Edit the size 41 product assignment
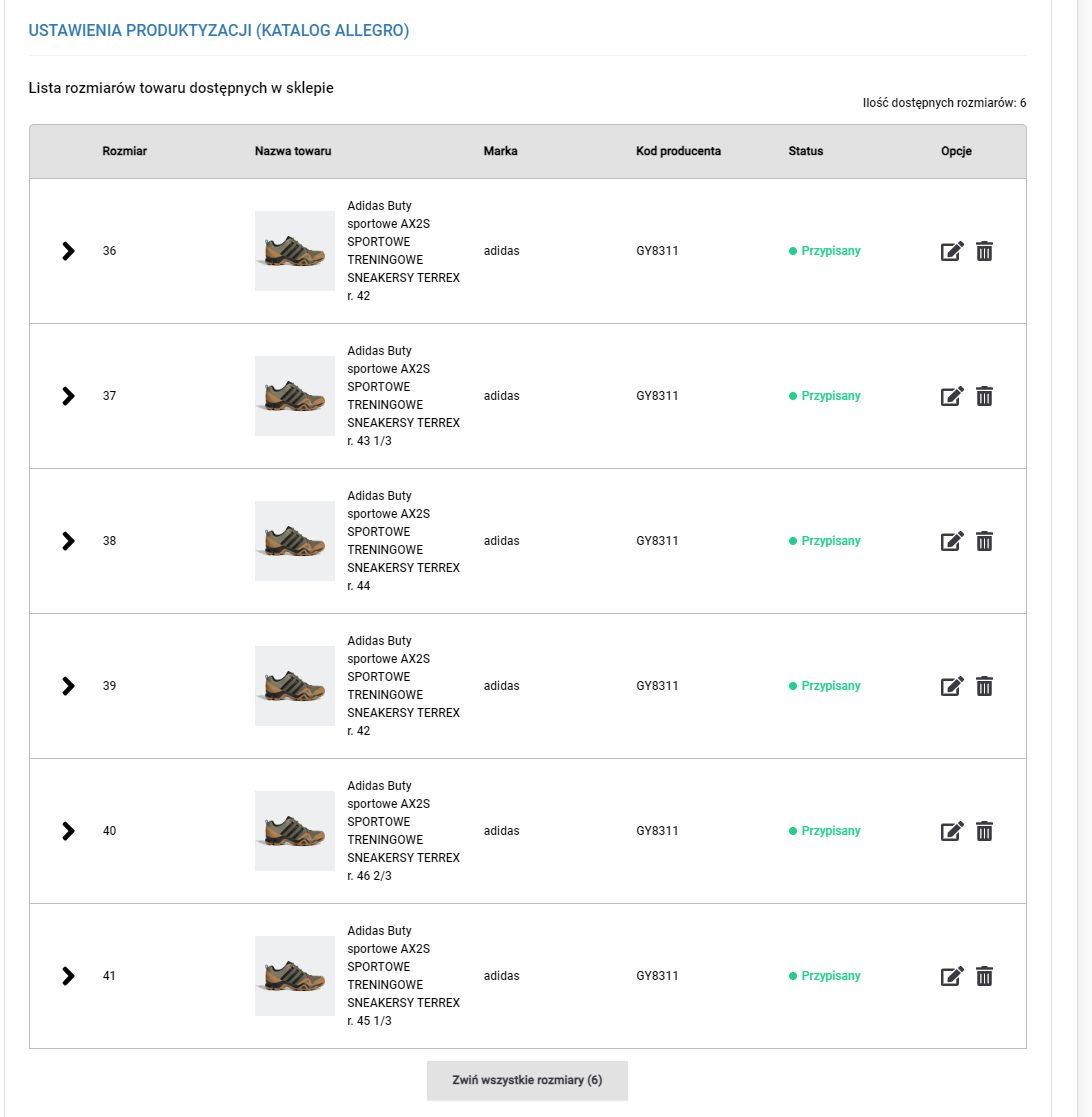This screenshot has height=1117, width=1092. tap(952, 976)
